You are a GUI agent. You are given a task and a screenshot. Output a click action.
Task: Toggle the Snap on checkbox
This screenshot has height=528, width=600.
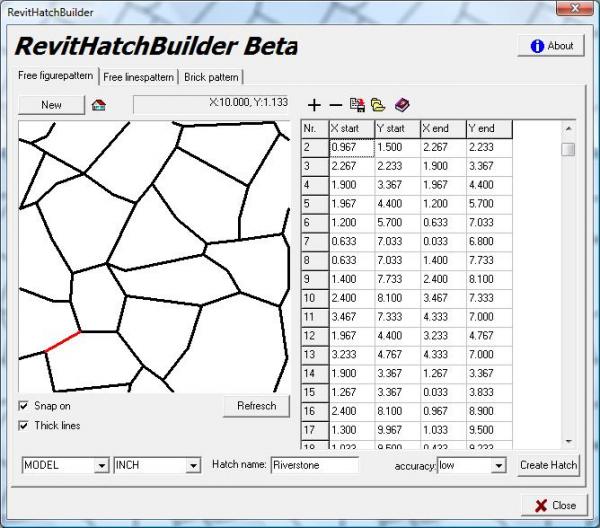coord(24,406)
